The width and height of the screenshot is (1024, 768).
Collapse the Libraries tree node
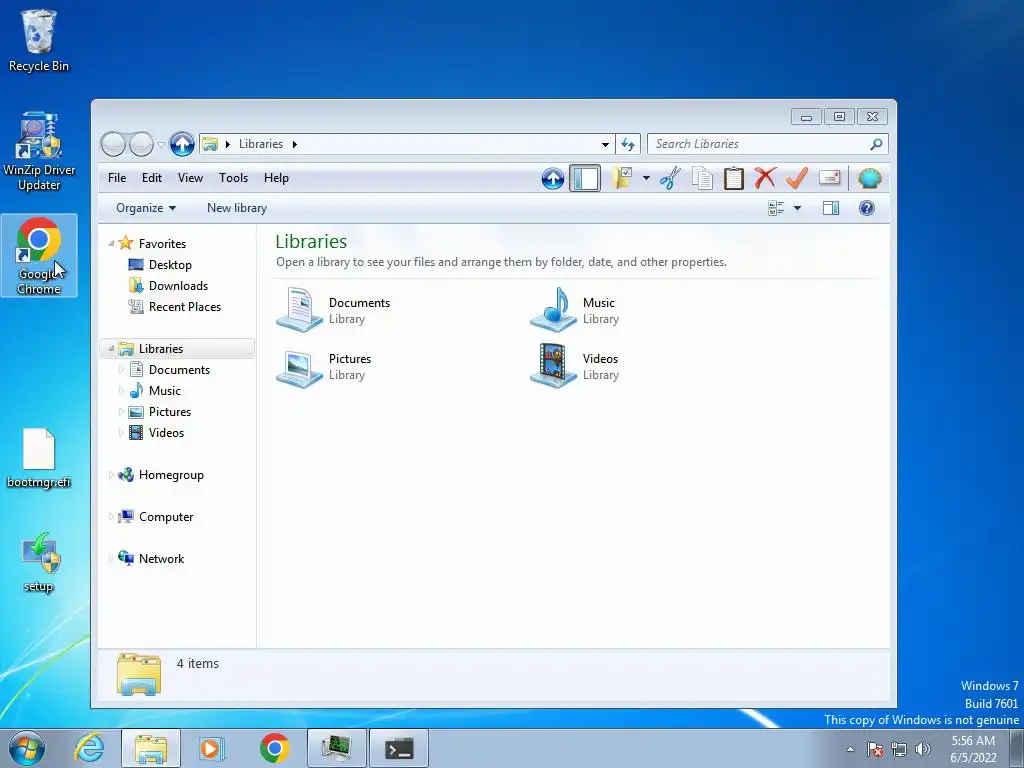[111, 349]
